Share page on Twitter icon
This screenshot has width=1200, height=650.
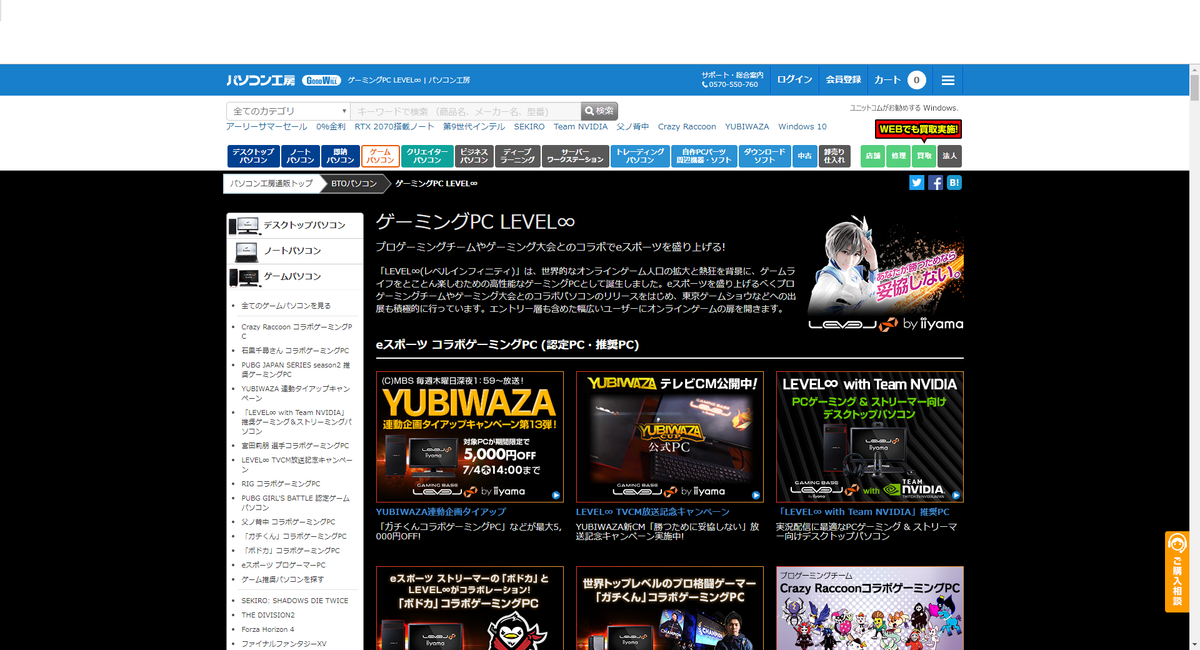coord(917,183)
